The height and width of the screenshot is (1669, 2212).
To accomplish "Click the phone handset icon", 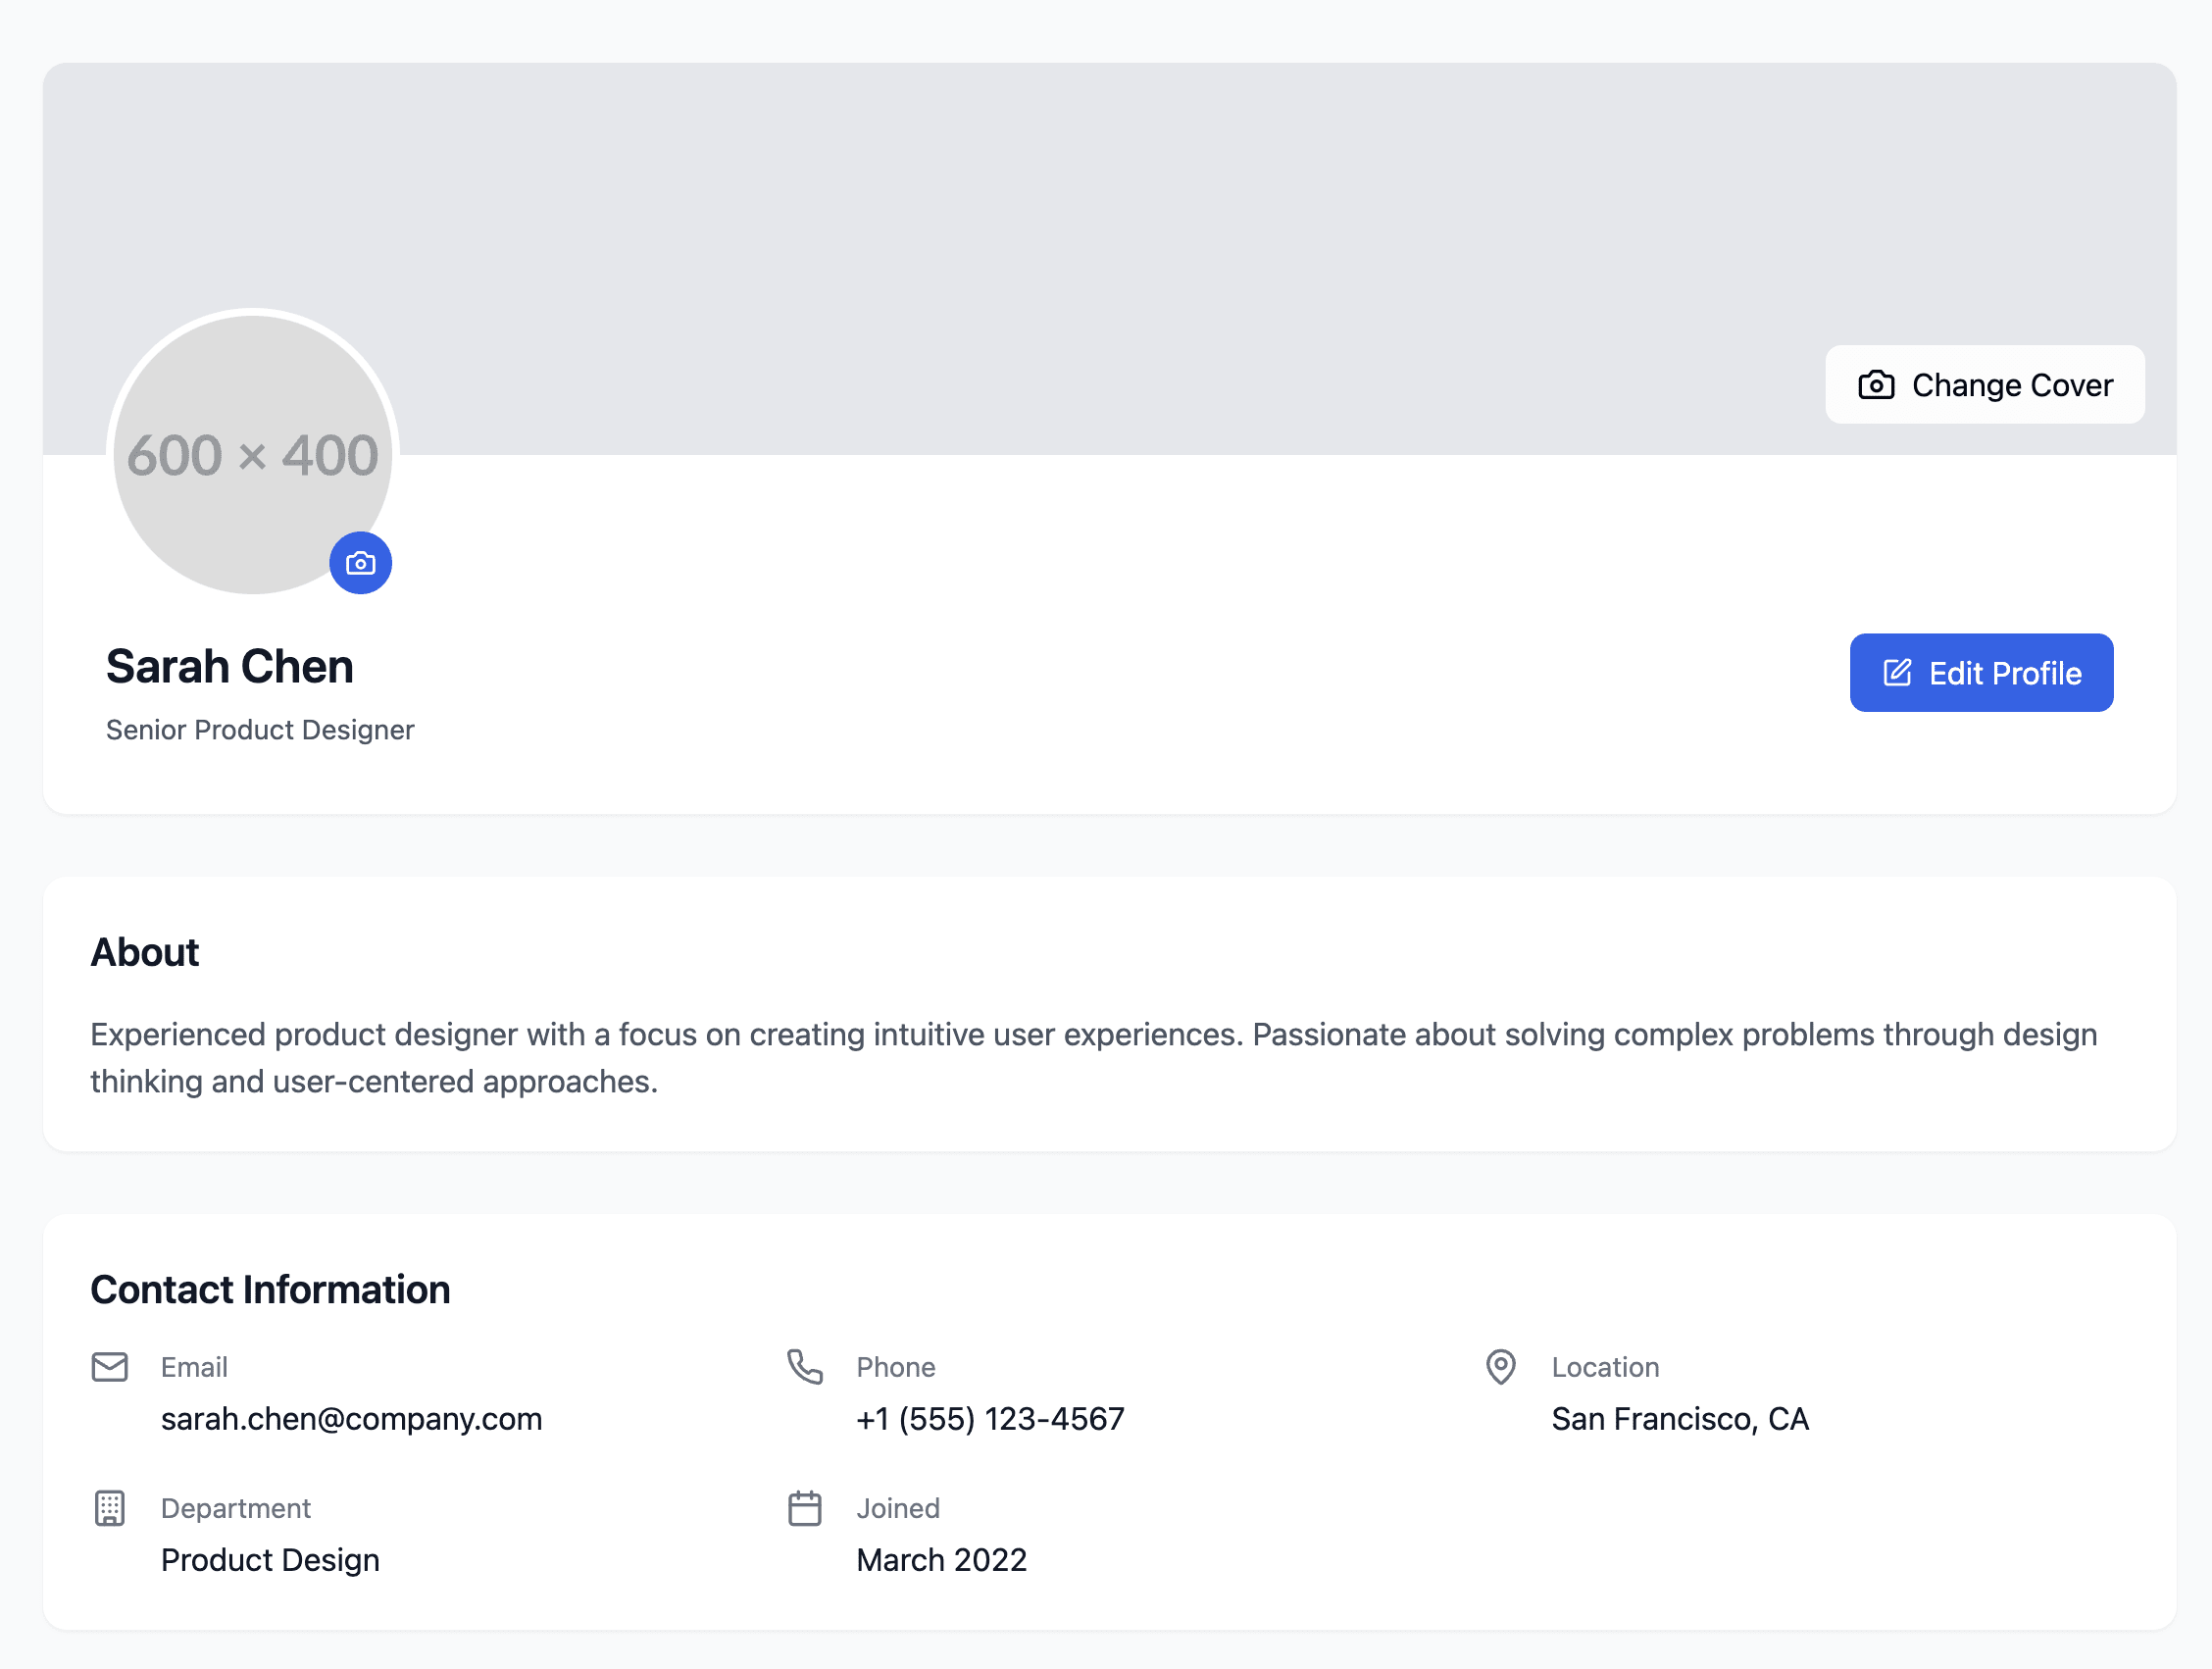I will pyautogui.click(x=804, y=1366).
